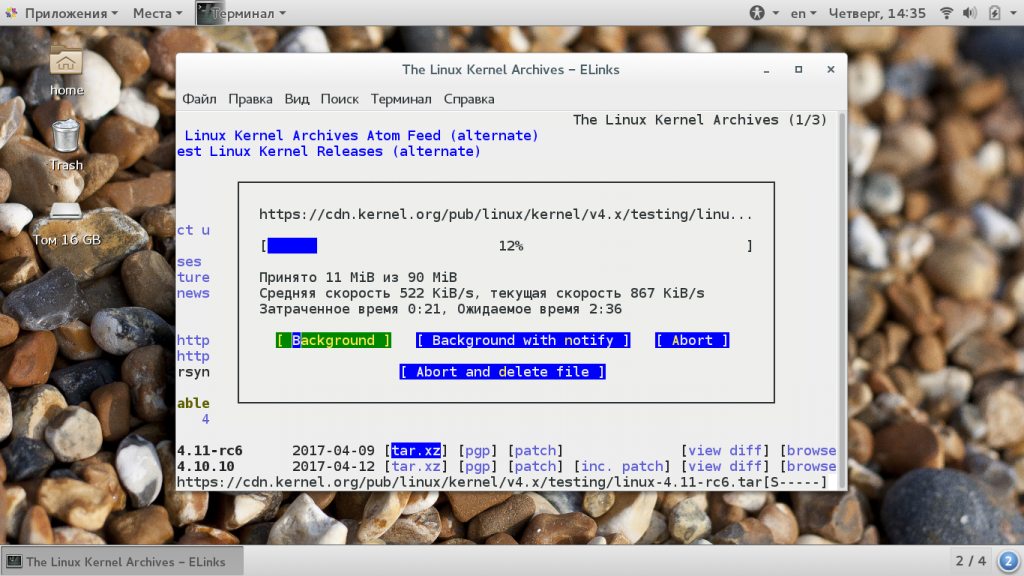Click the 12% download progress bar
This screenshot has width=1024, height=576.
pos(507,245)
